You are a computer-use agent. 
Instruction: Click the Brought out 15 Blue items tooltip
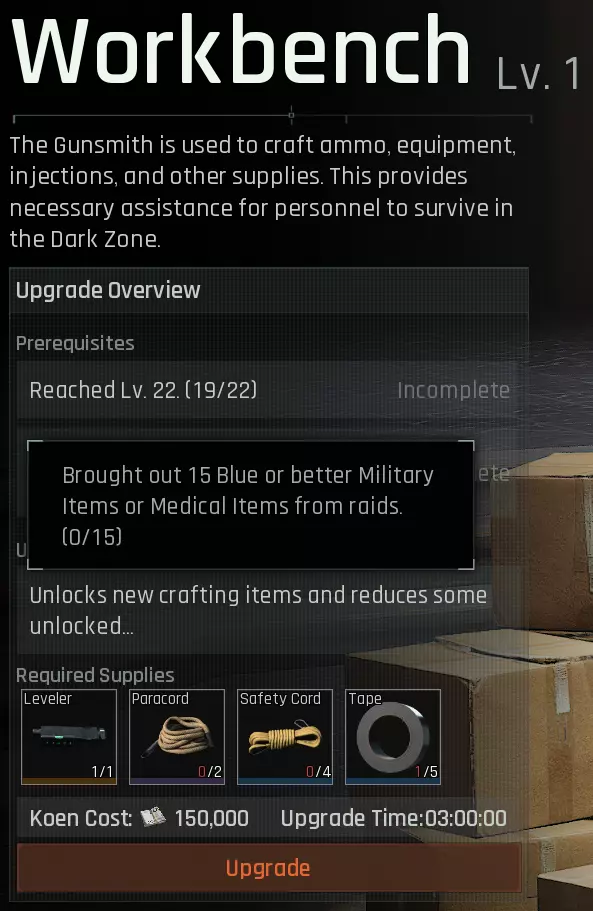click(x=251, y=505)
